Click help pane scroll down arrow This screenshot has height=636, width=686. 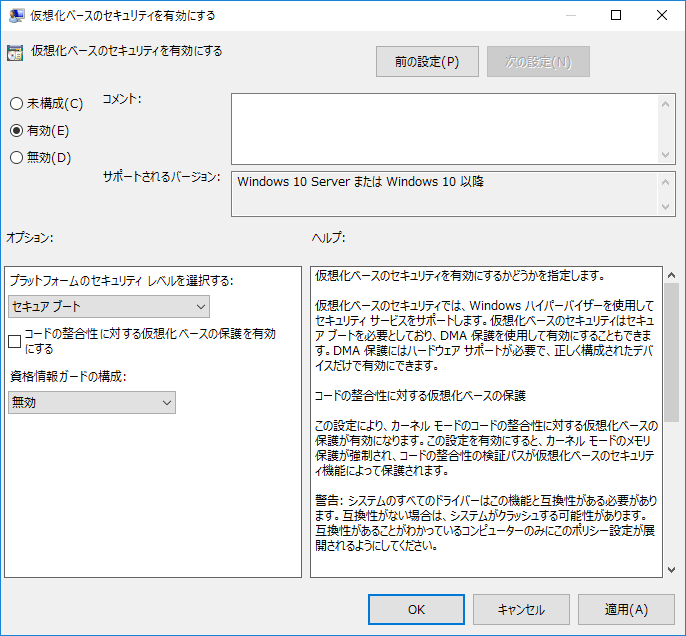coord(672,570)
